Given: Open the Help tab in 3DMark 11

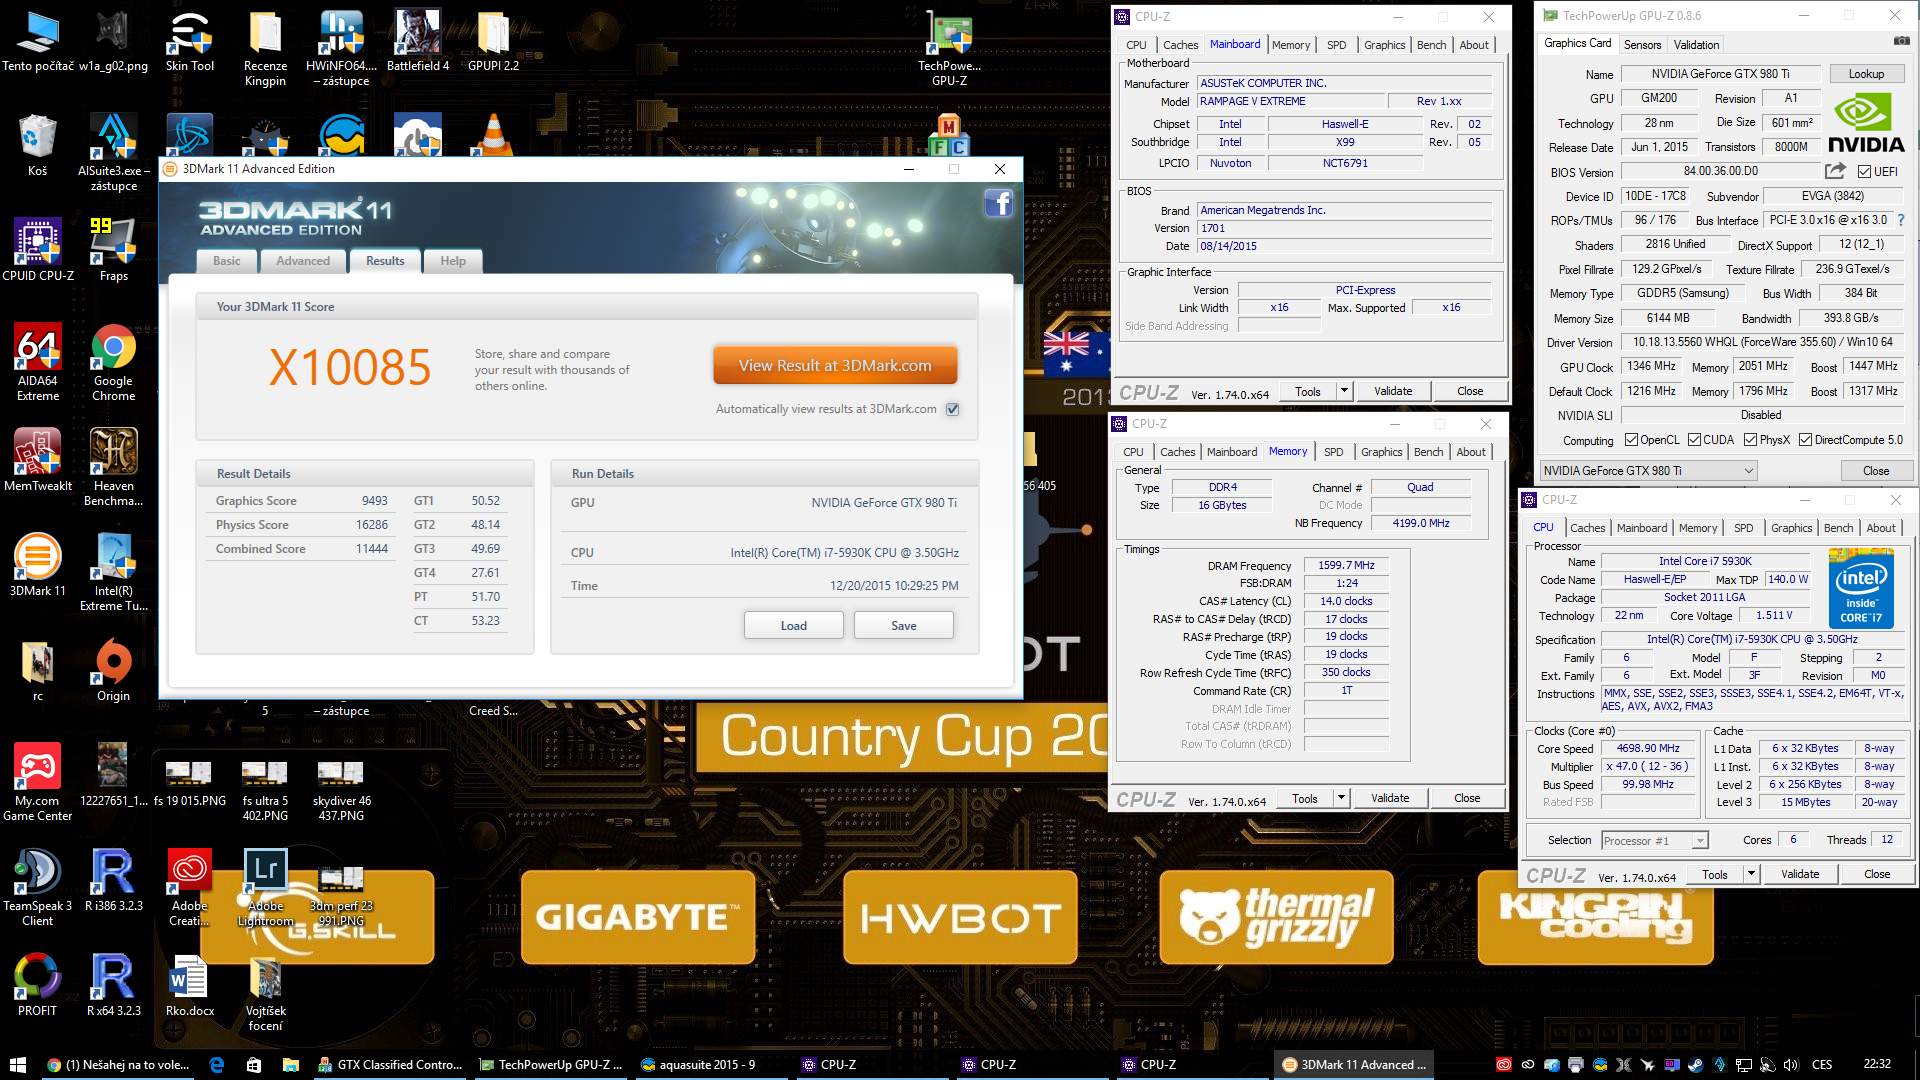Looking at the screenshot, I should point(453,261).
